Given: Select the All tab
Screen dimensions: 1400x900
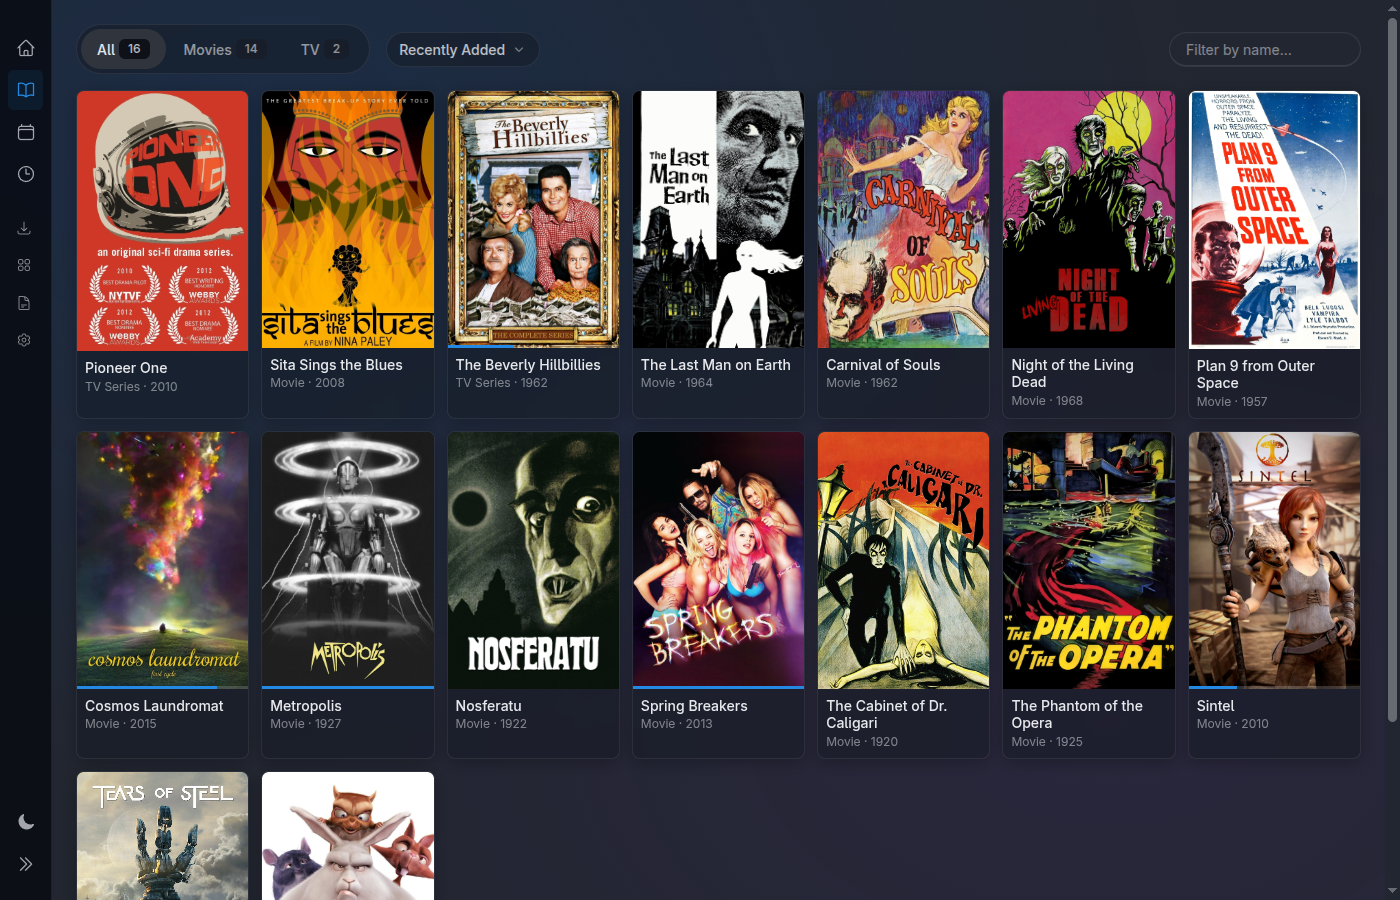Looking at the screenshot, I should point(123,49).
